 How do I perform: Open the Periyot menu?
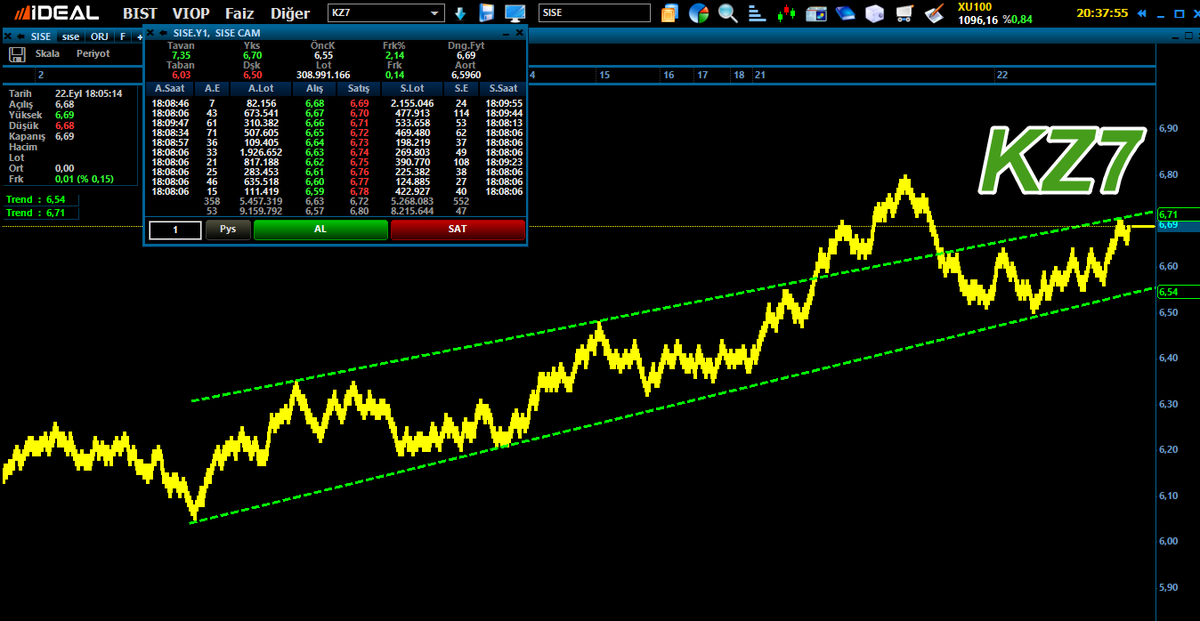point(93,53)
